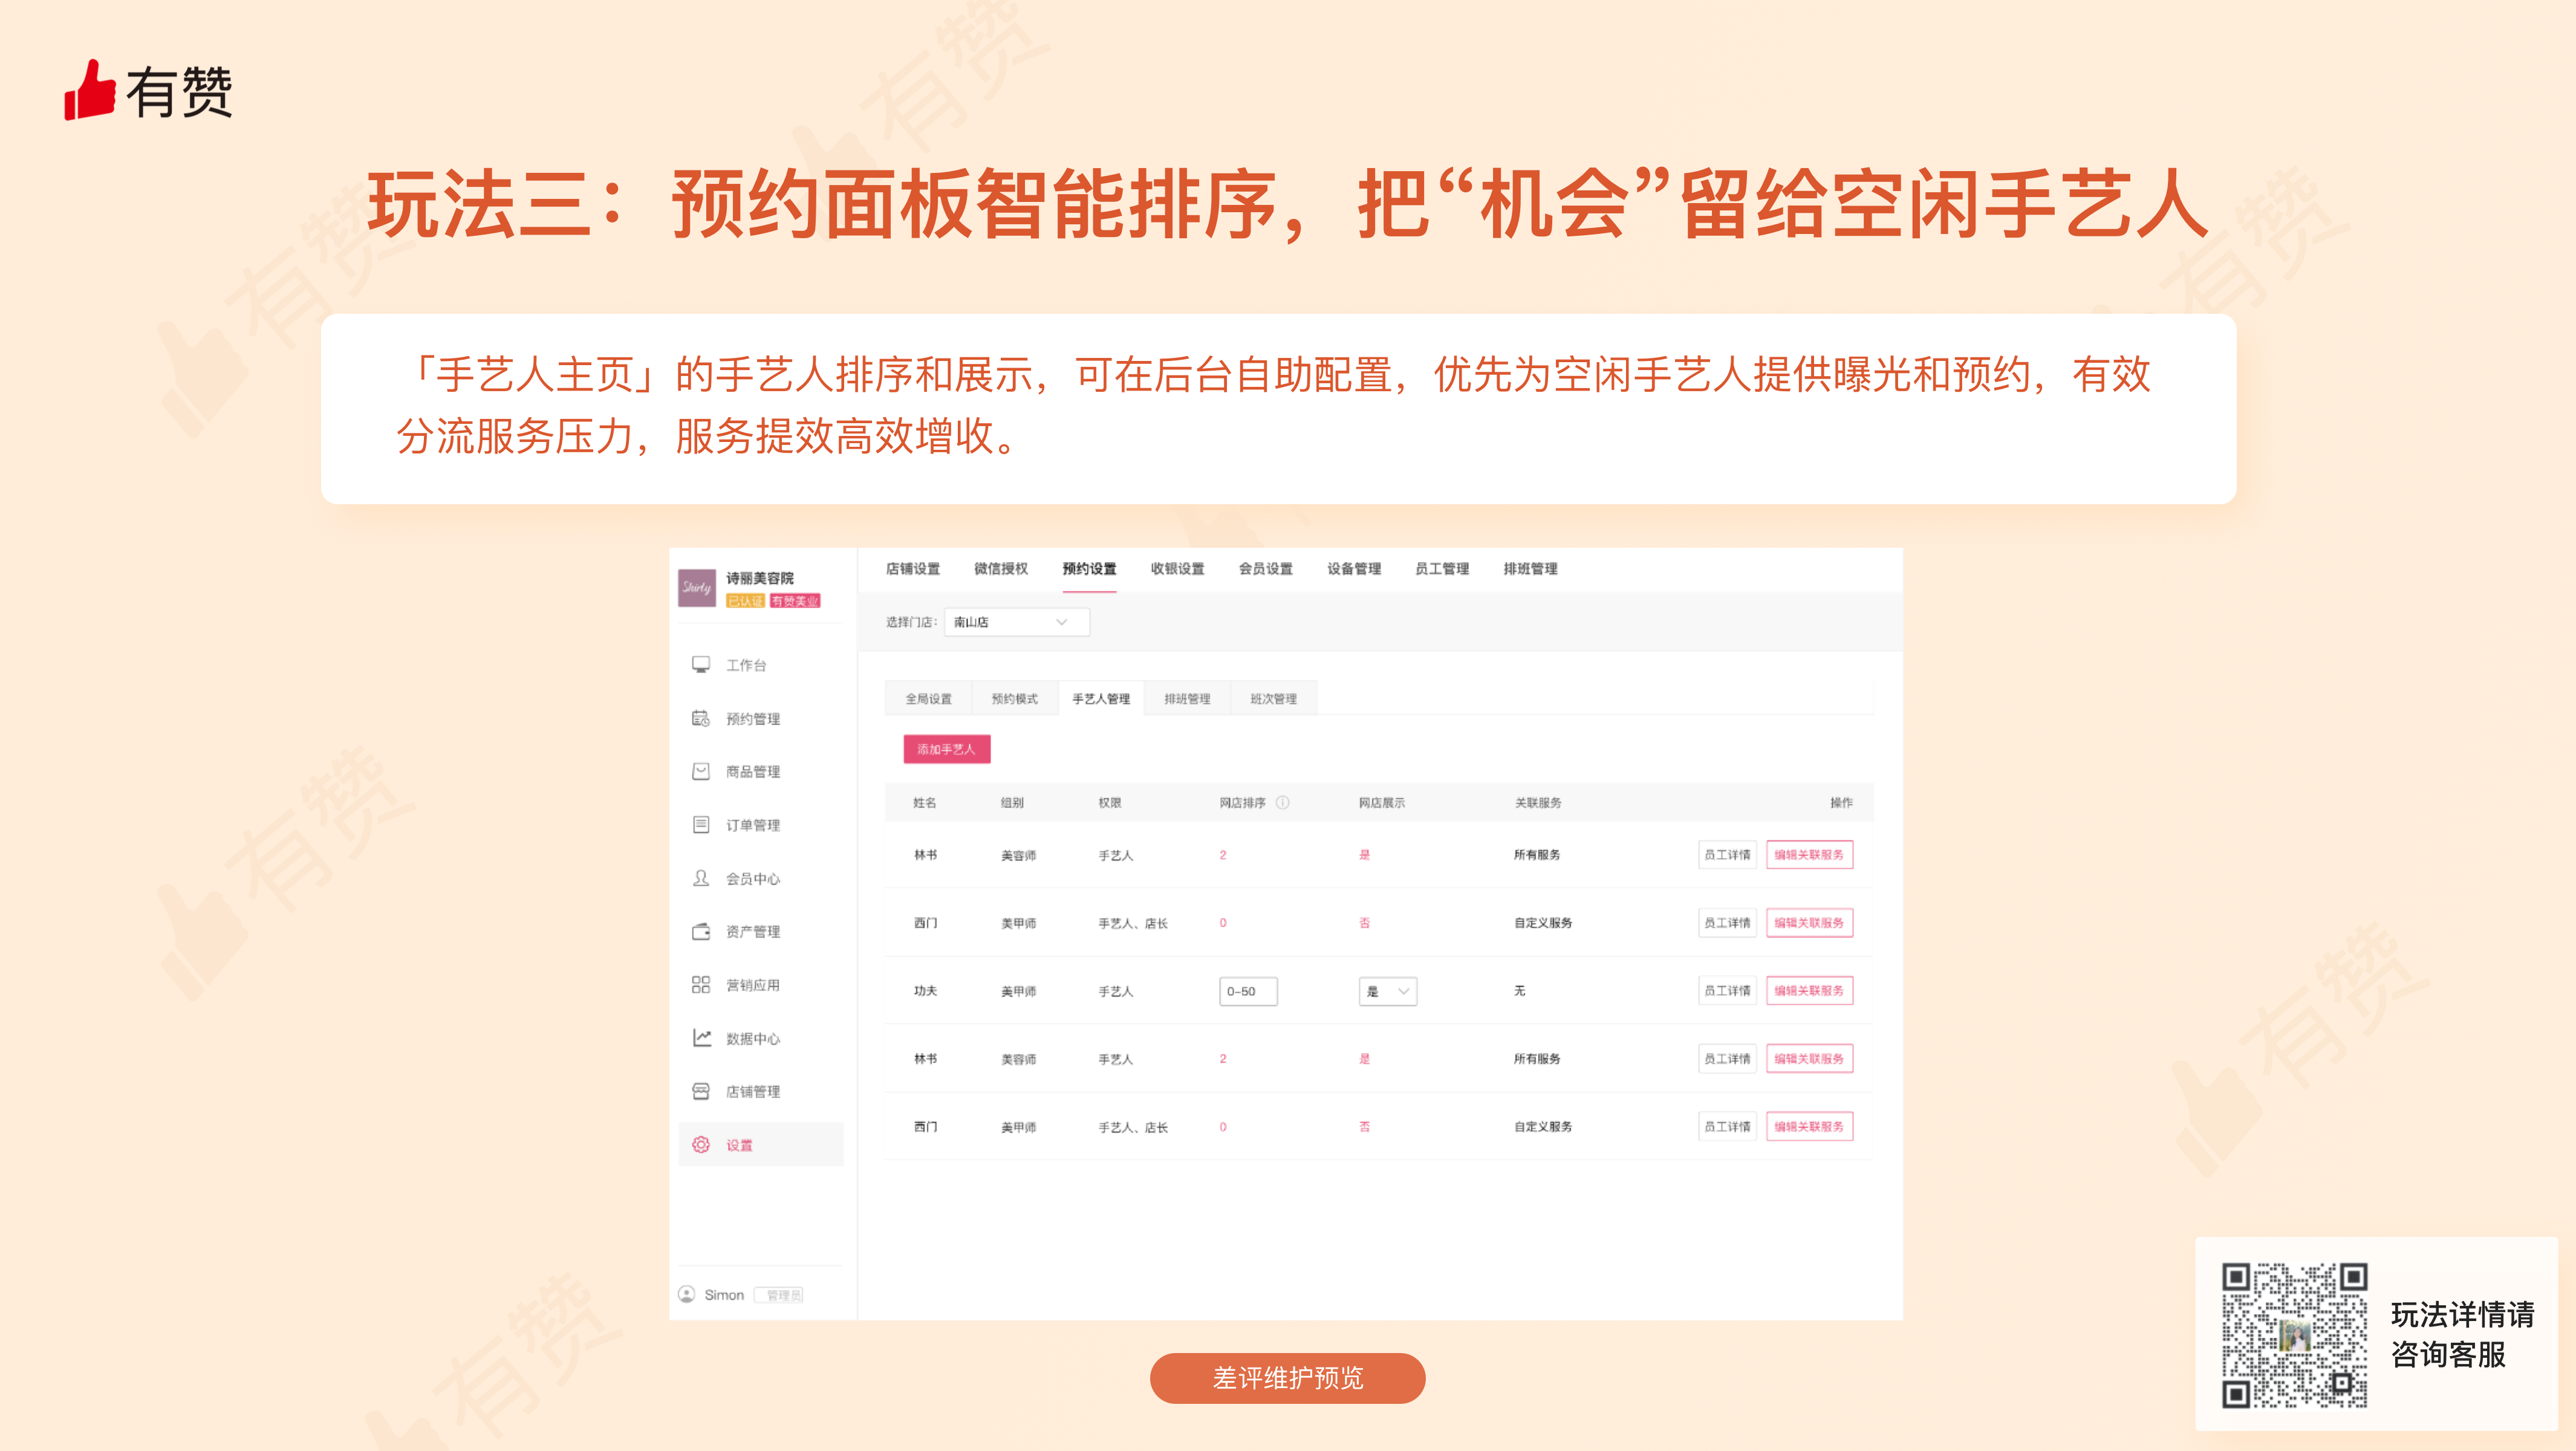Image resolution: width=2576 pixels, height=1451 pixels.
Task: Select the 预约模式 sub-tab
Action: pos(1014,698)
